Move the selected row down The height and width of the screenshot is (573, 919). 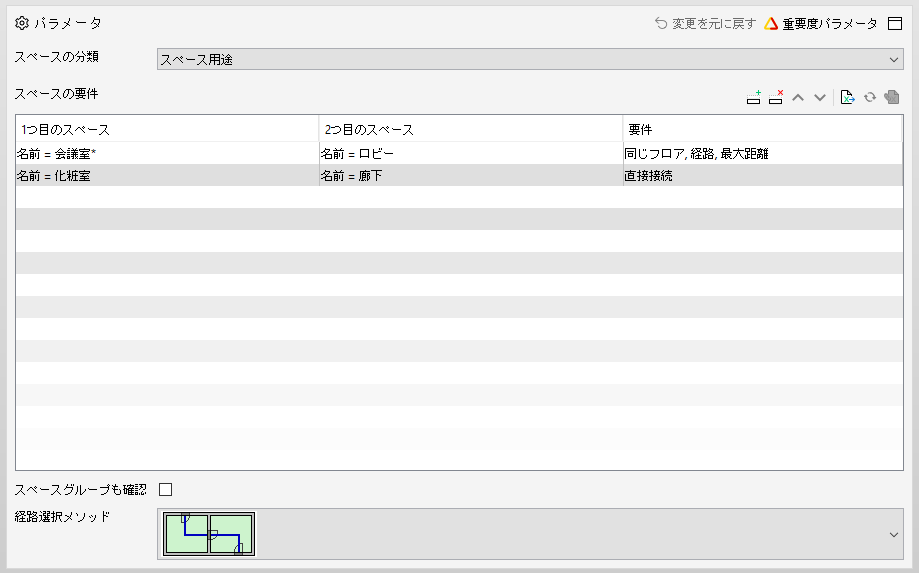tap(820, 97)
